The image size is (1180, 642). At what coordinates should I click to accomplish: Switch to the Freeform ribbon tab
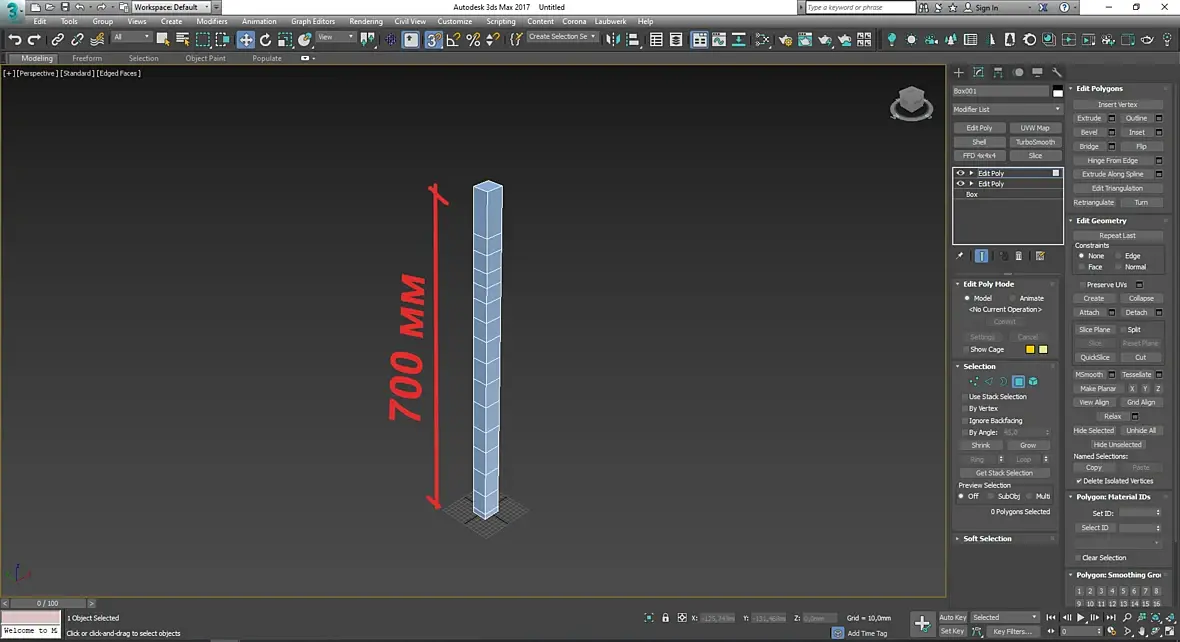point(87,58)
